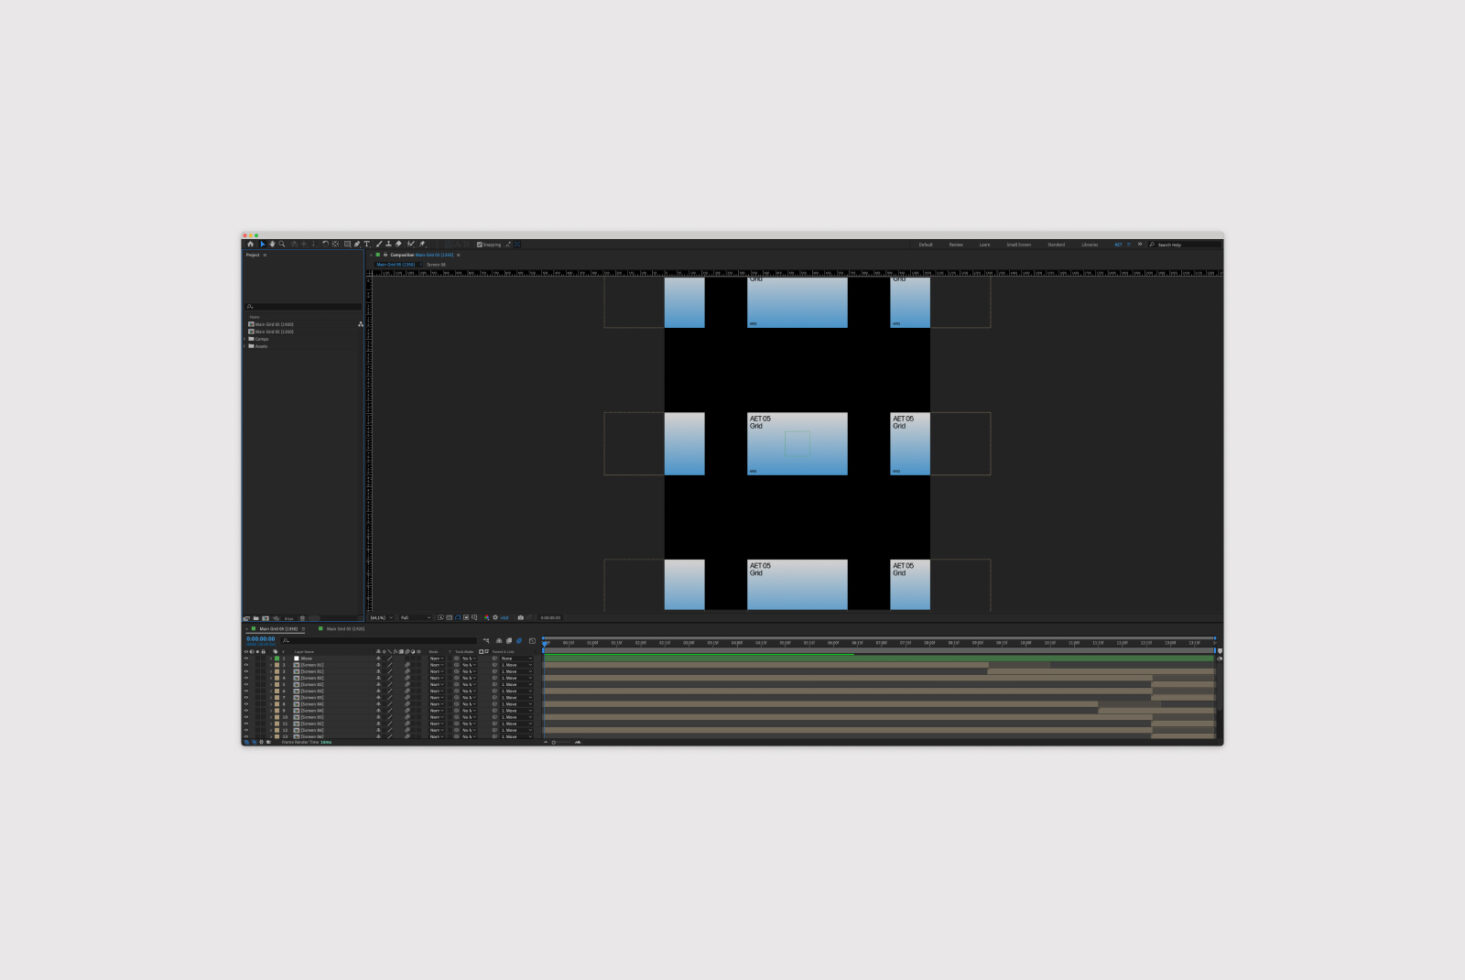Click the new folder icon in Project panel
1465x980 pixels.
tap(256, 618)
